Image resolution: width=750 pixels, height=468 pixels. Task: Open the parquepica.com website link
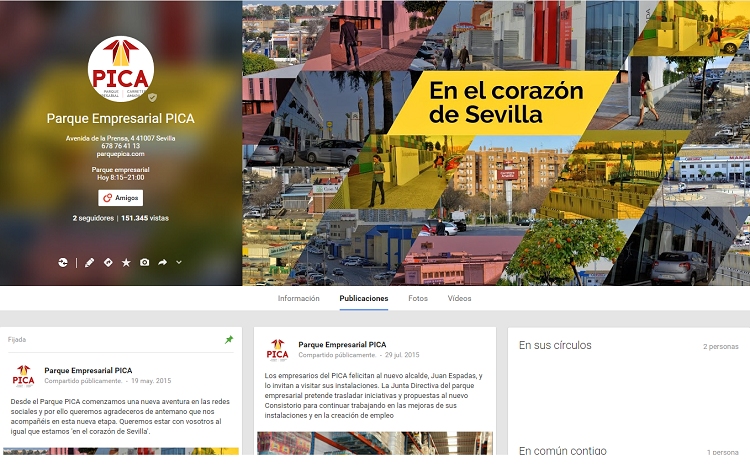[121, 154]
